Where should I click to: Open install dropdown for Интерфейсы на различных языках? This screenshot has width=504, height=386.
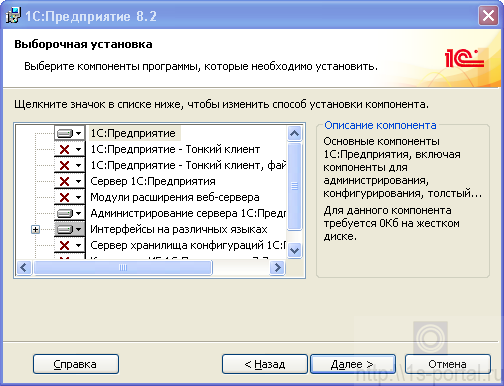(70, 229)
